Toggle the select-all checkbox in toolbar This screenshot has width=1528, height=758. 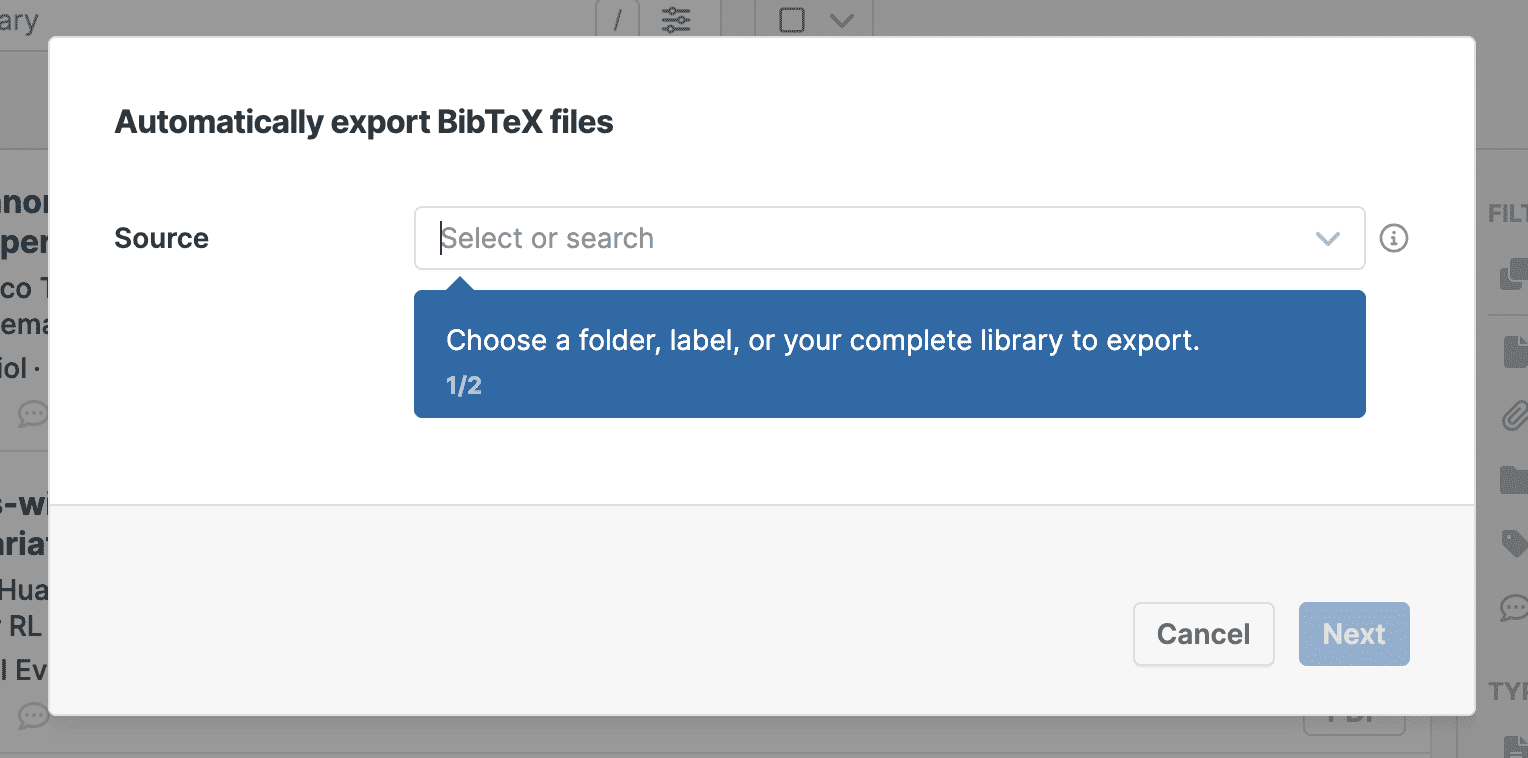click(x=792, y=19)
